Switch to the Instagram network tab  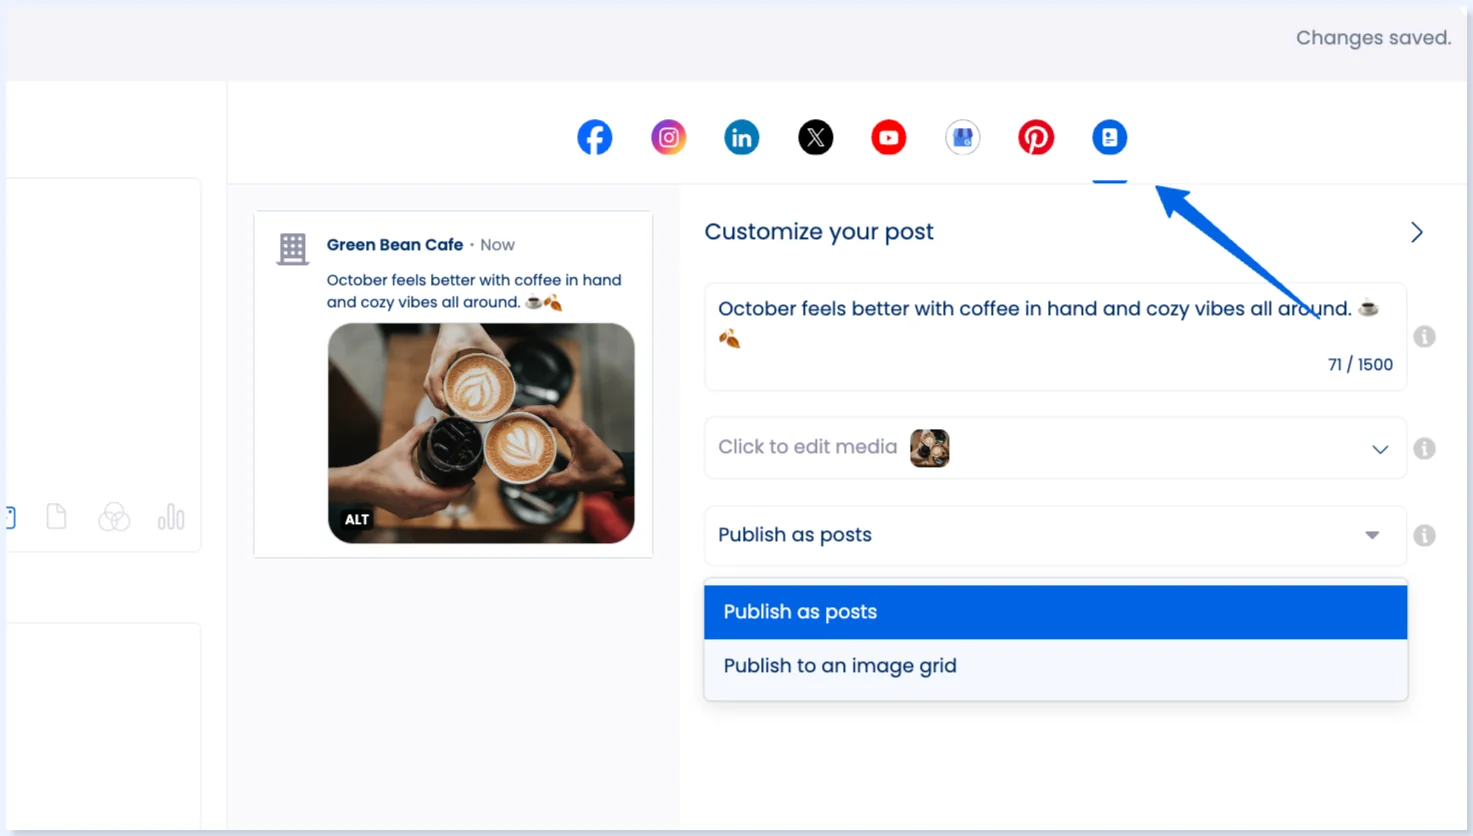[668, 137]
